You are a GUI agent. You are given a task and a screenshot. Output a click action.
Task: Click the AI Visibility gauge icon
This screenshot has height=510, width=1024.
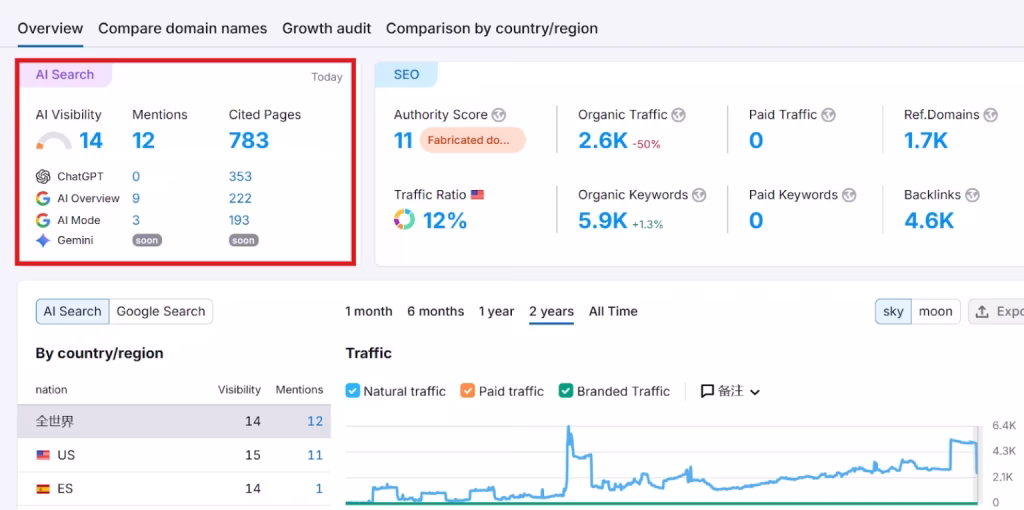[x=54, y=140]
